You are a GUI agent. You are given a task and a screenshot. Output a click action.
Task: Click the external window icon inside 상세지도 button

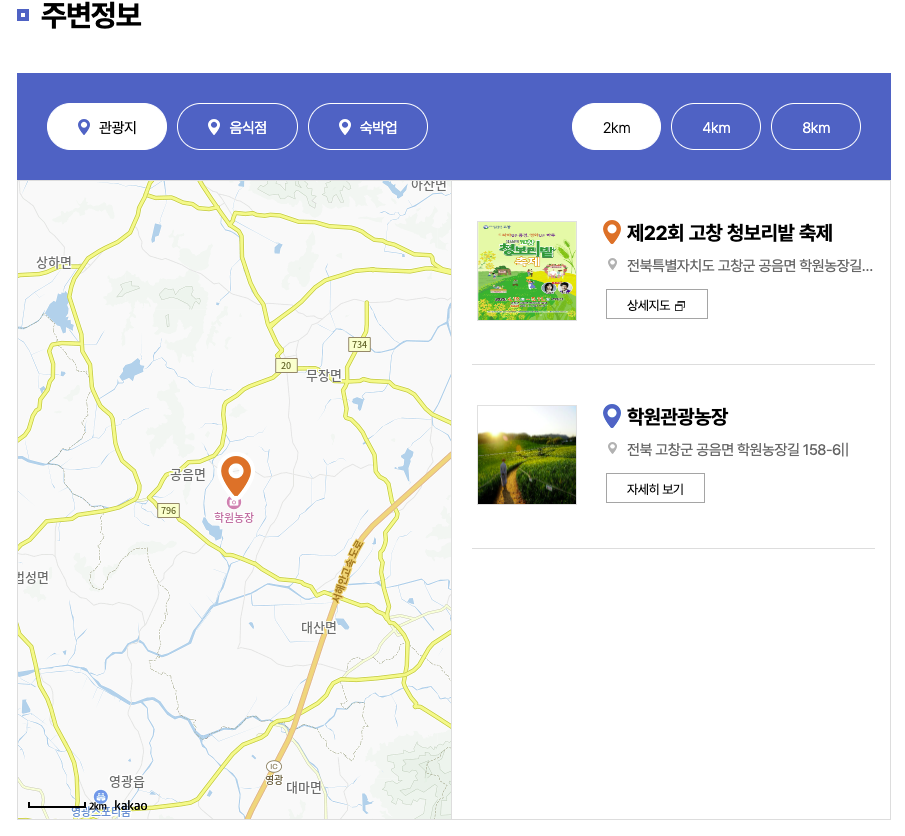point(681,304)
